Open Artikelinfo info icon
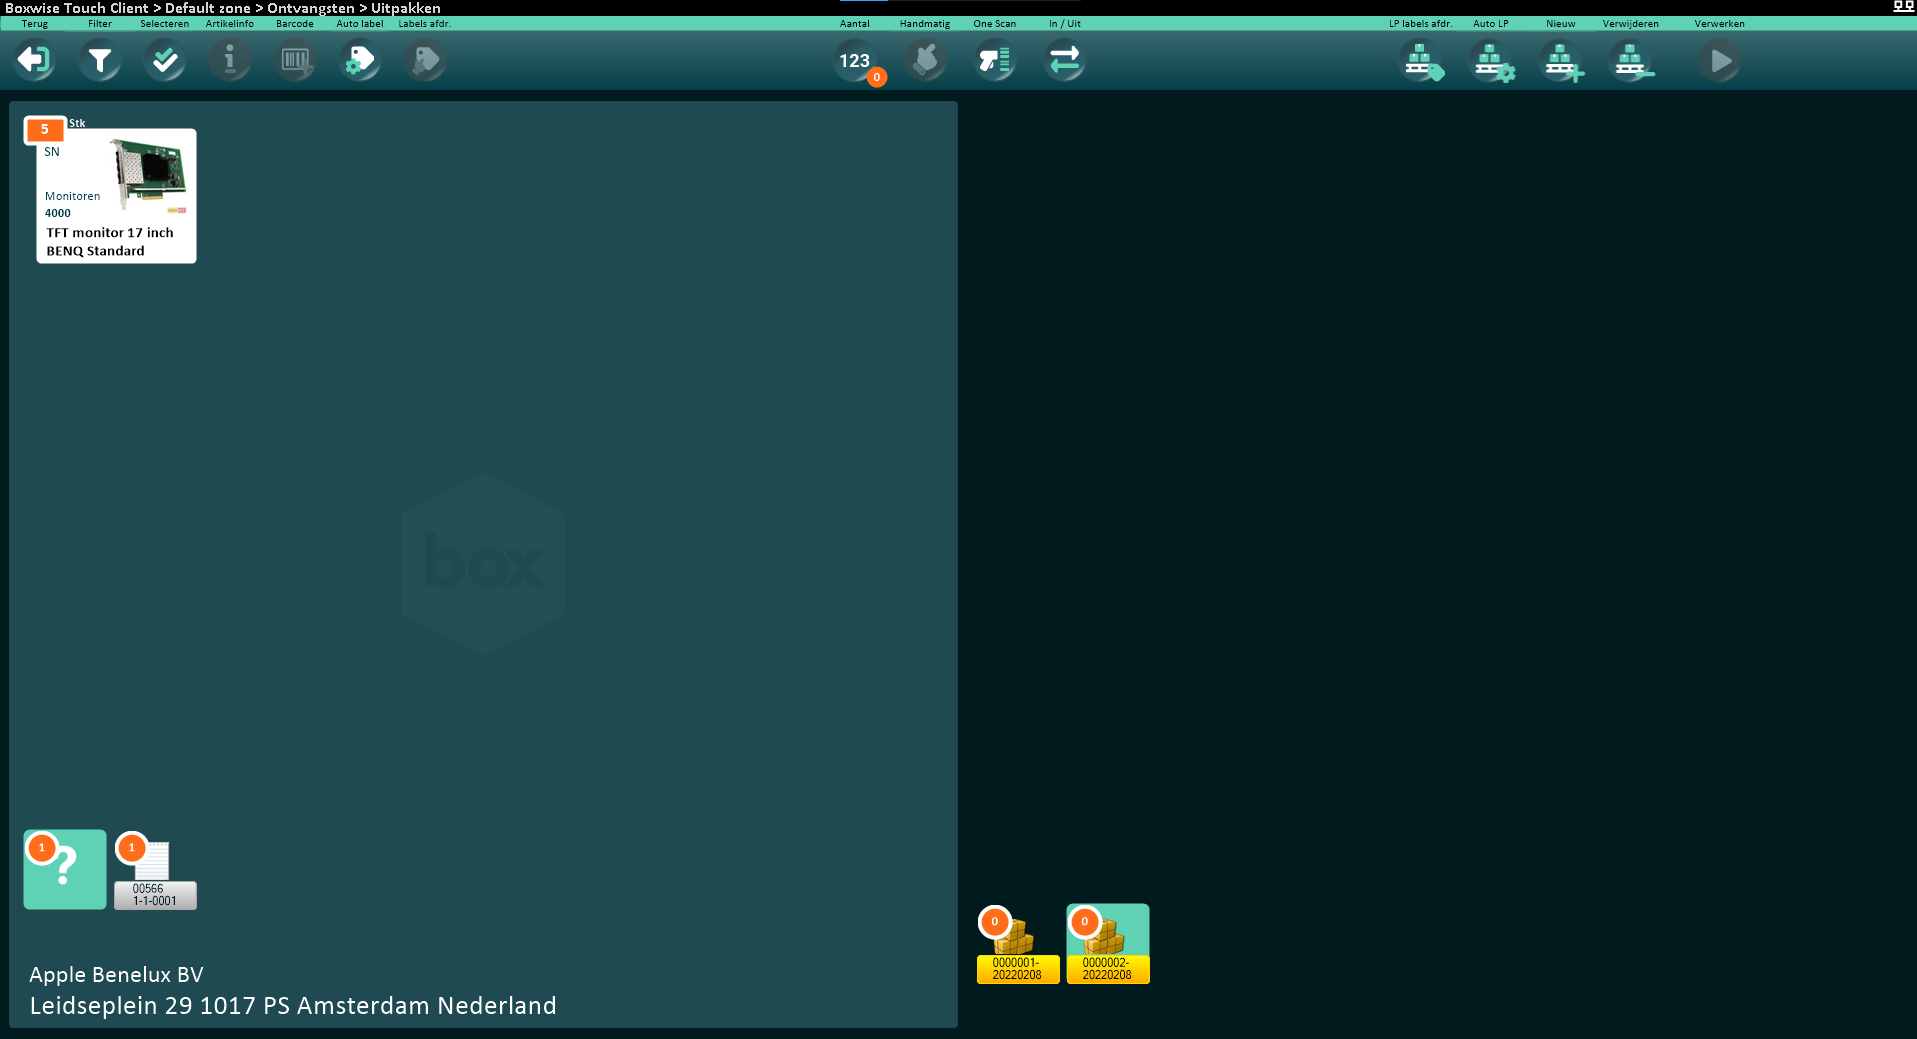Screen dimensions: 1917x1039 tap(230, 61)
